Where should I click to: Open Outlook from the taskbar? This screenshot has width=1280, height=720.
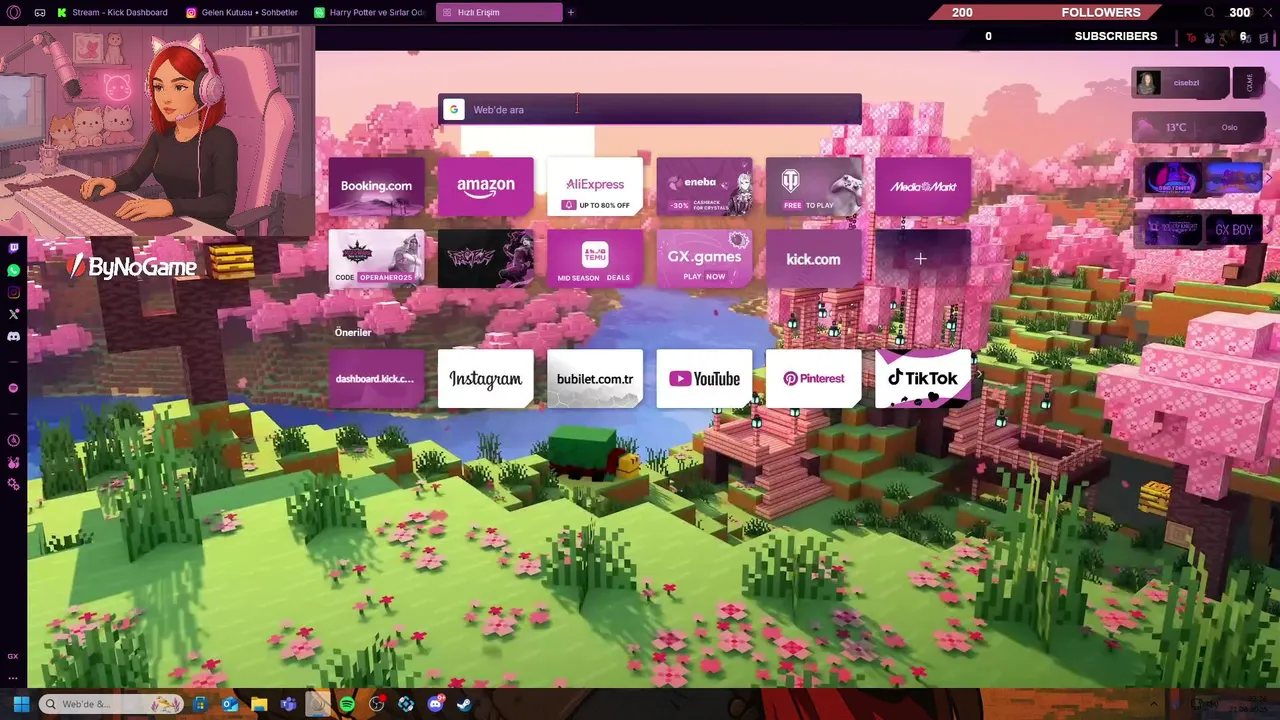pos(230,704)
